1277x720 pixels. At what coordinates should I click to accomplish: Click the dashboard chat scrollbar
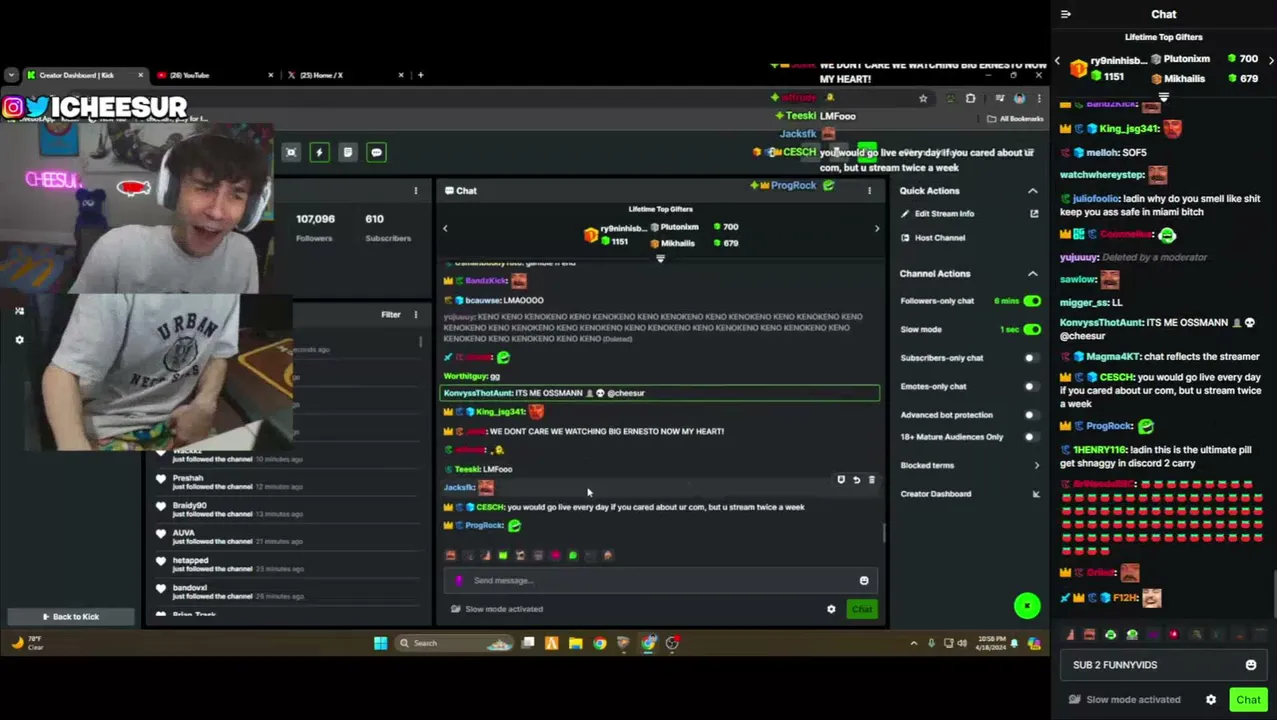pos(884,532)
